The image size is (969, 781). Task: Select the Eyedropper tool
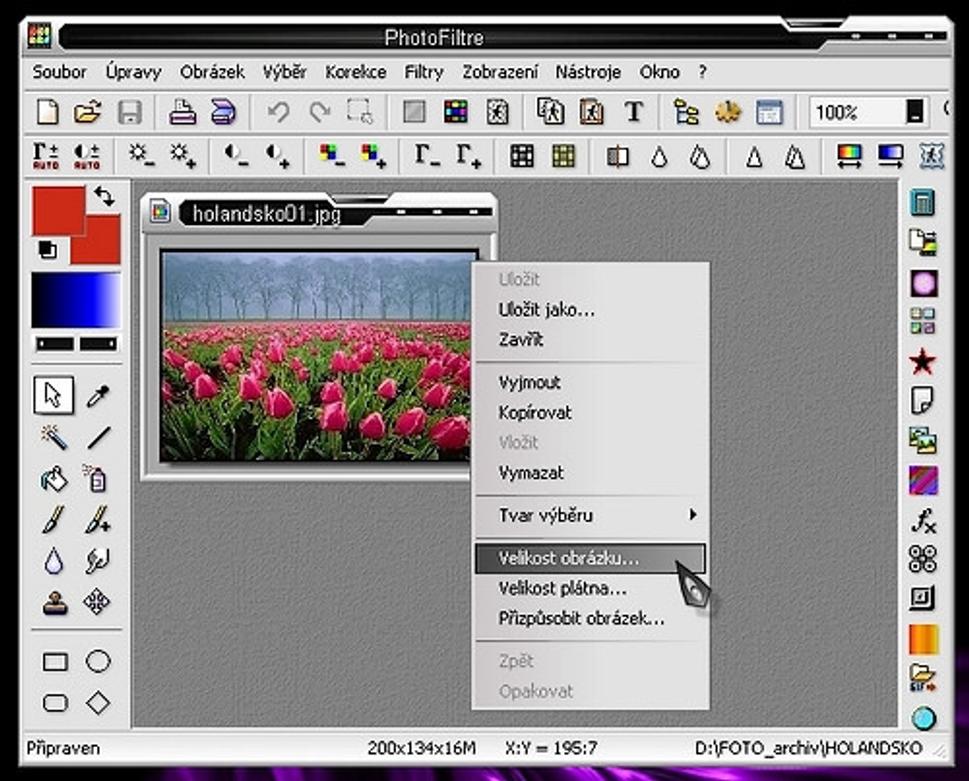(x=98, y=395)
